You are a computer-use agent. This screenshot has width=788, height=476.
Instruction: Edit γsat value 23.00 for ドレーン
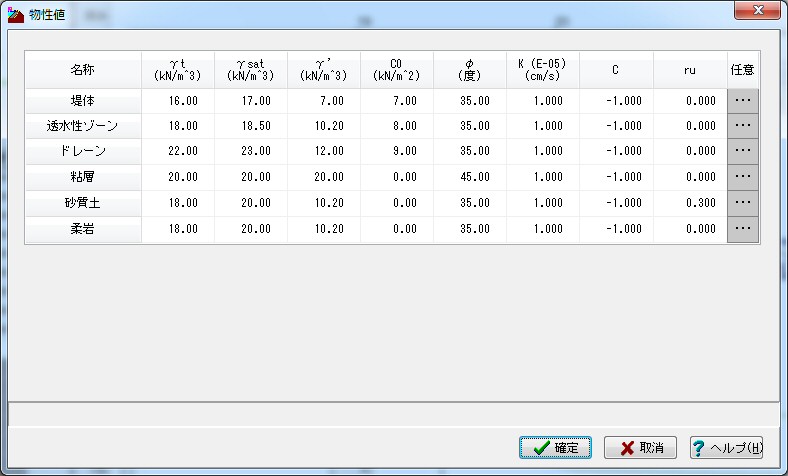pyautogui.click(x=251, y=151)
